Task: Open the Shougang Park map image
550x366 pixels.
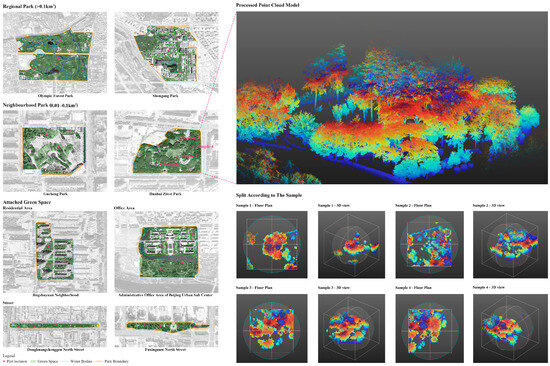Action: 166,52
